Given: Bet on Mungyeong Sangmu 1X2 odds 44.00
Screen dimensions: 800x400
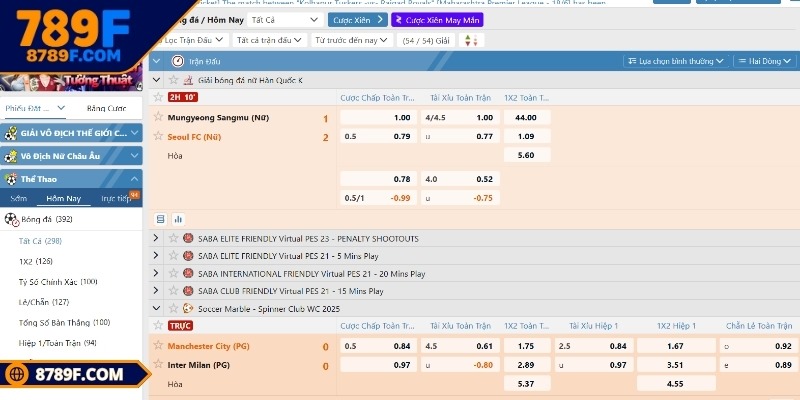Looking at the screenshot, I should 527,117.
